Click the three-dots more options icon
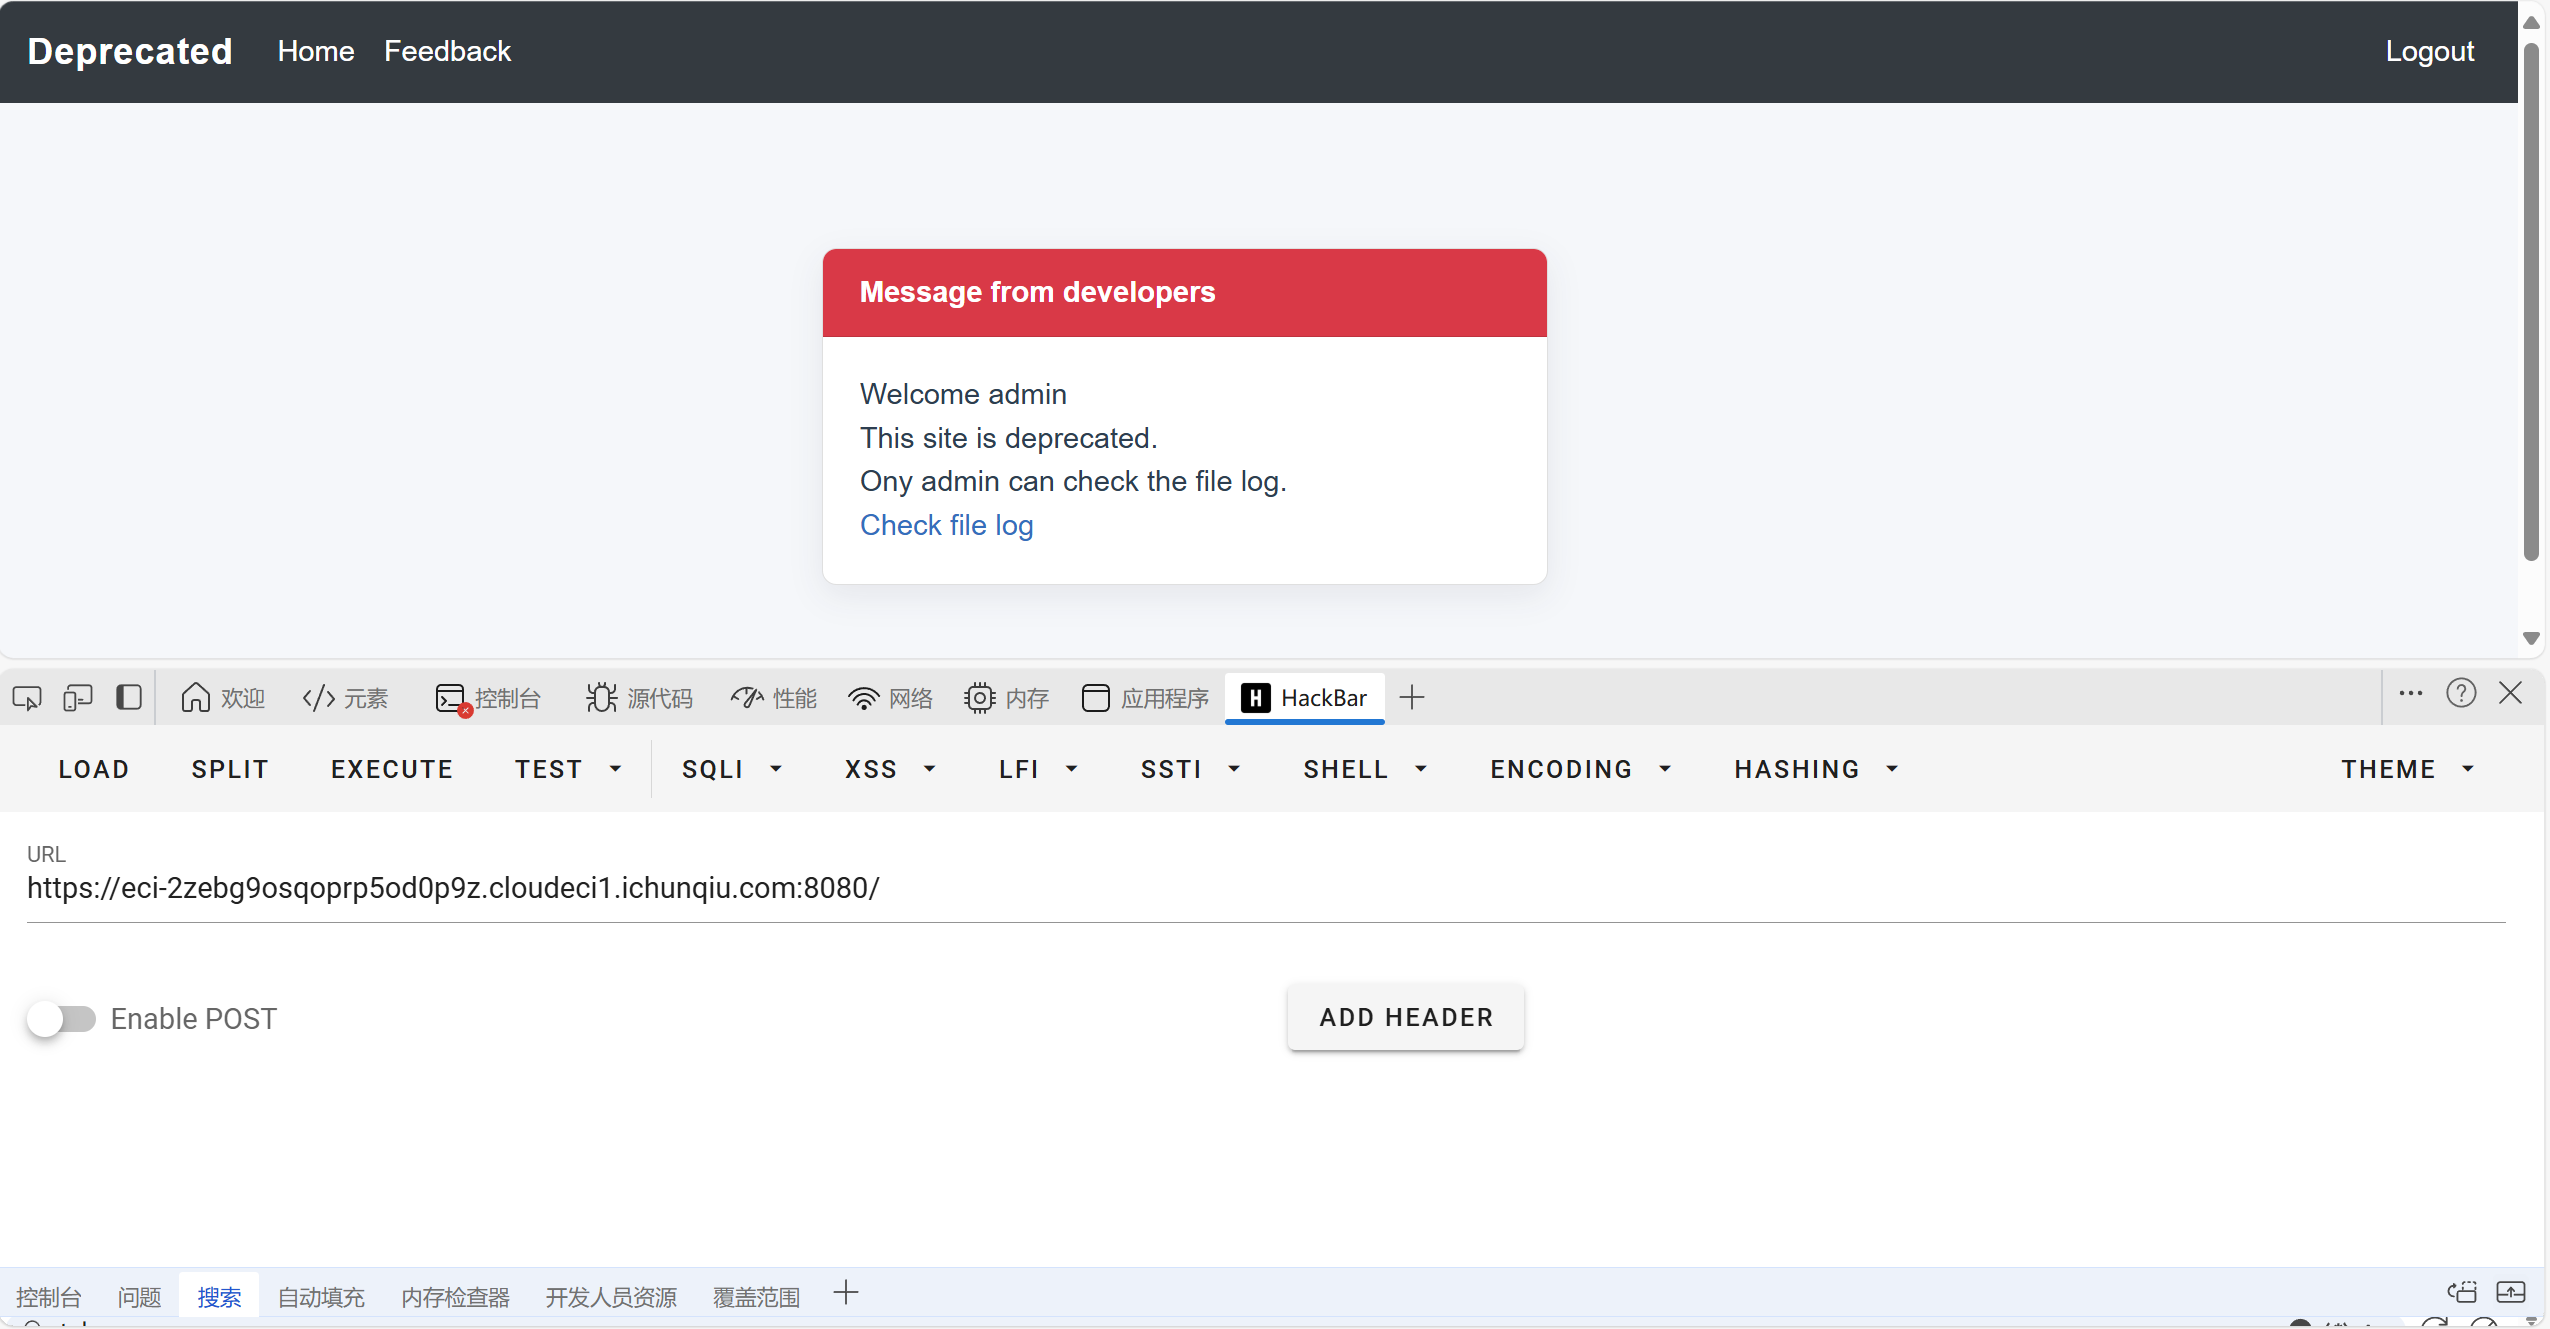2550x1329 pixels. pos(2411,693)
